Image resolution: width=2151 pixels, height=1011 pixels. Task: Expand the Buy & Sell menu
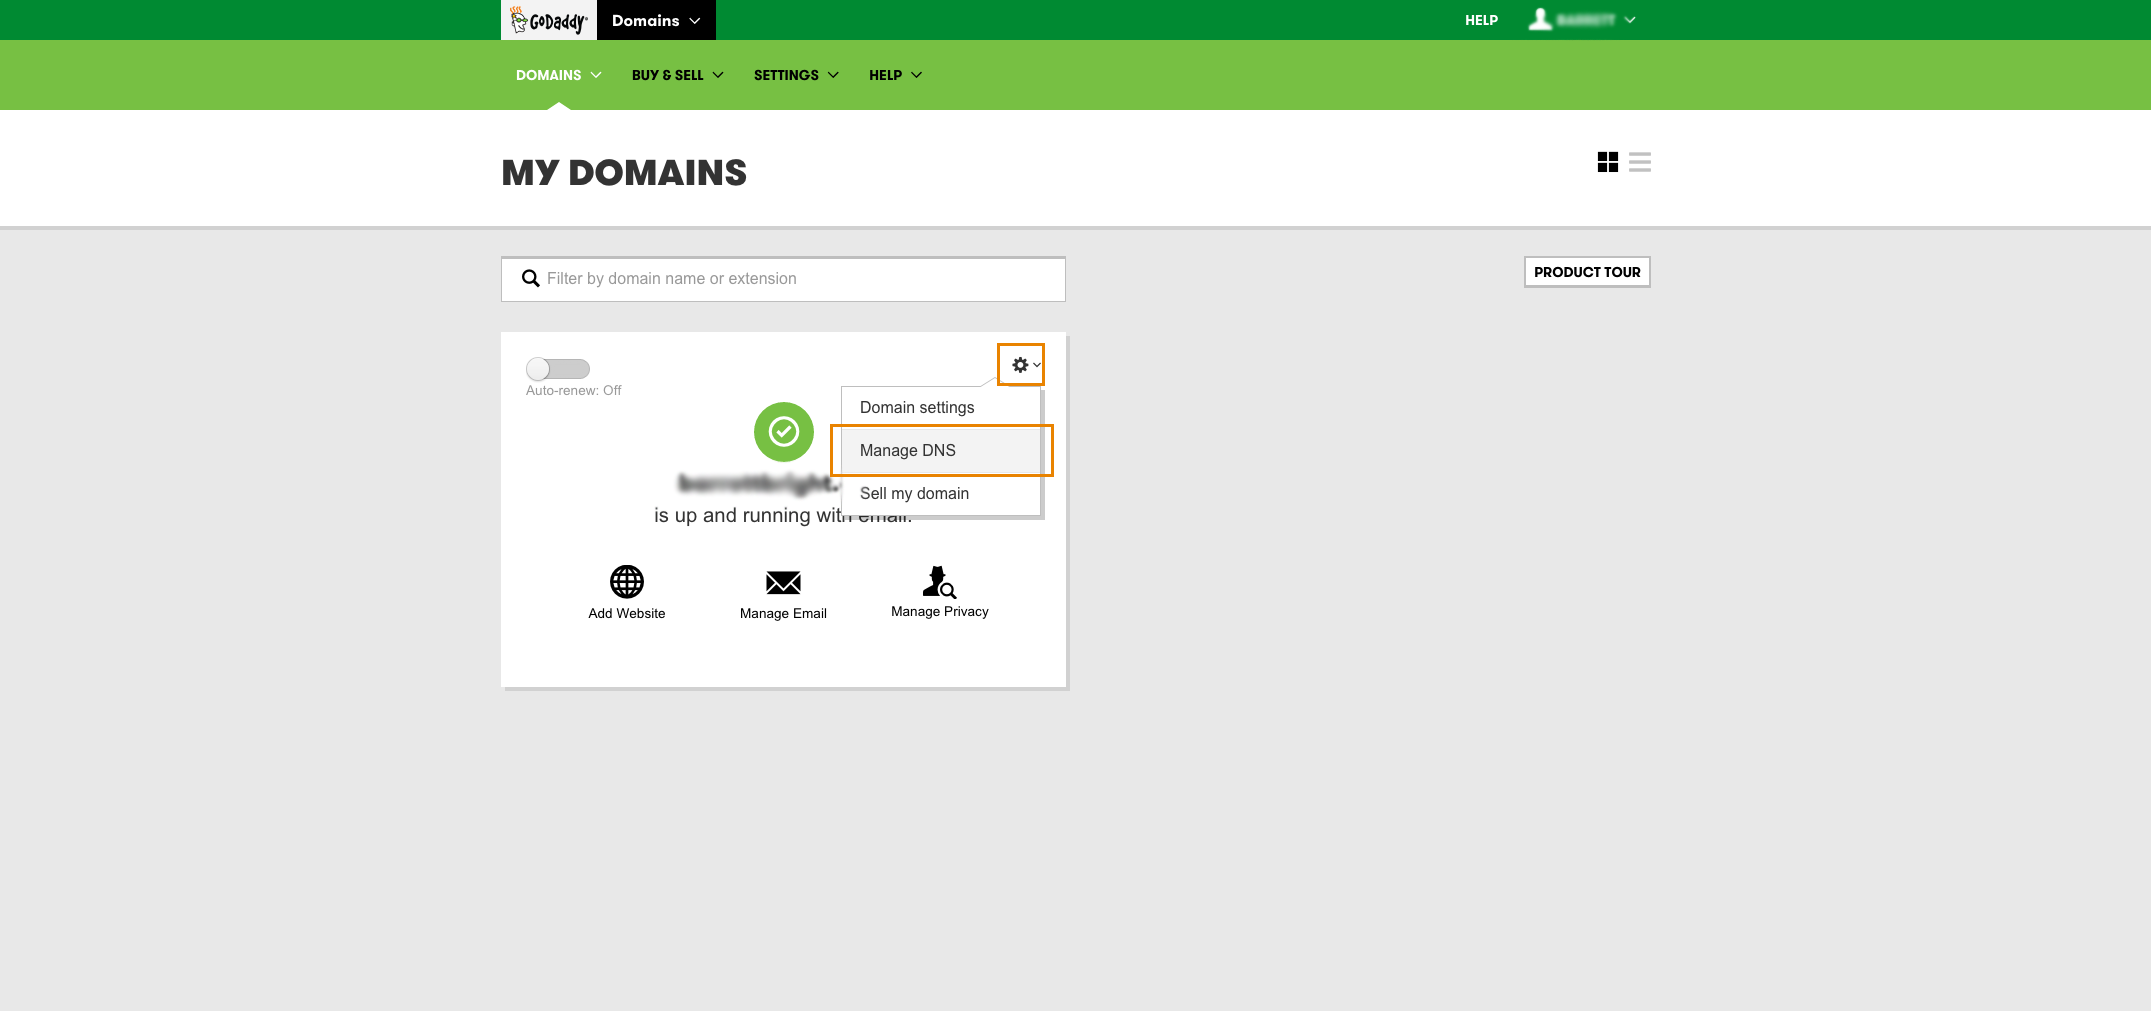677,75
